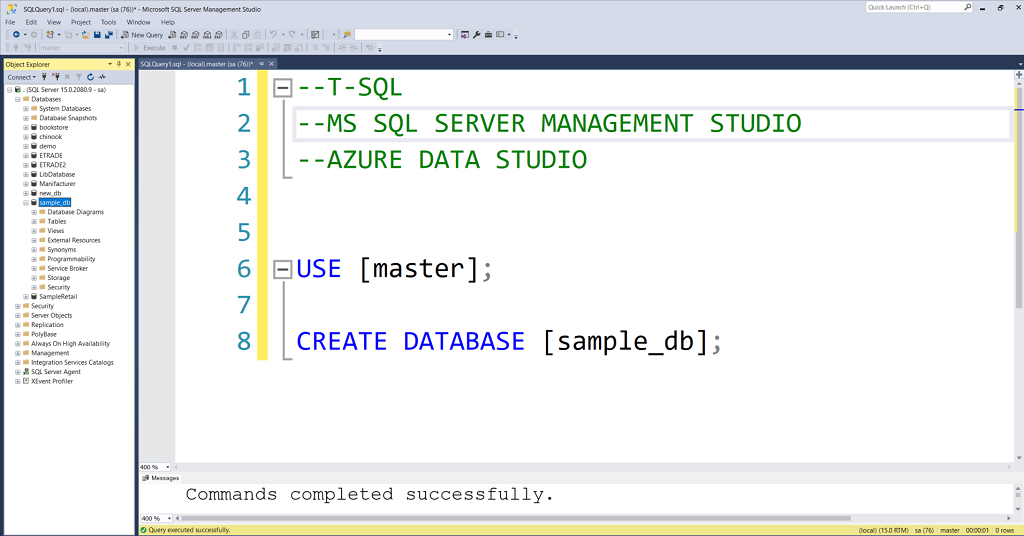Refresh the Object Explorer tree
Image resolution: width=1024 pixels, height=536 pixels.
click(91, 77)
